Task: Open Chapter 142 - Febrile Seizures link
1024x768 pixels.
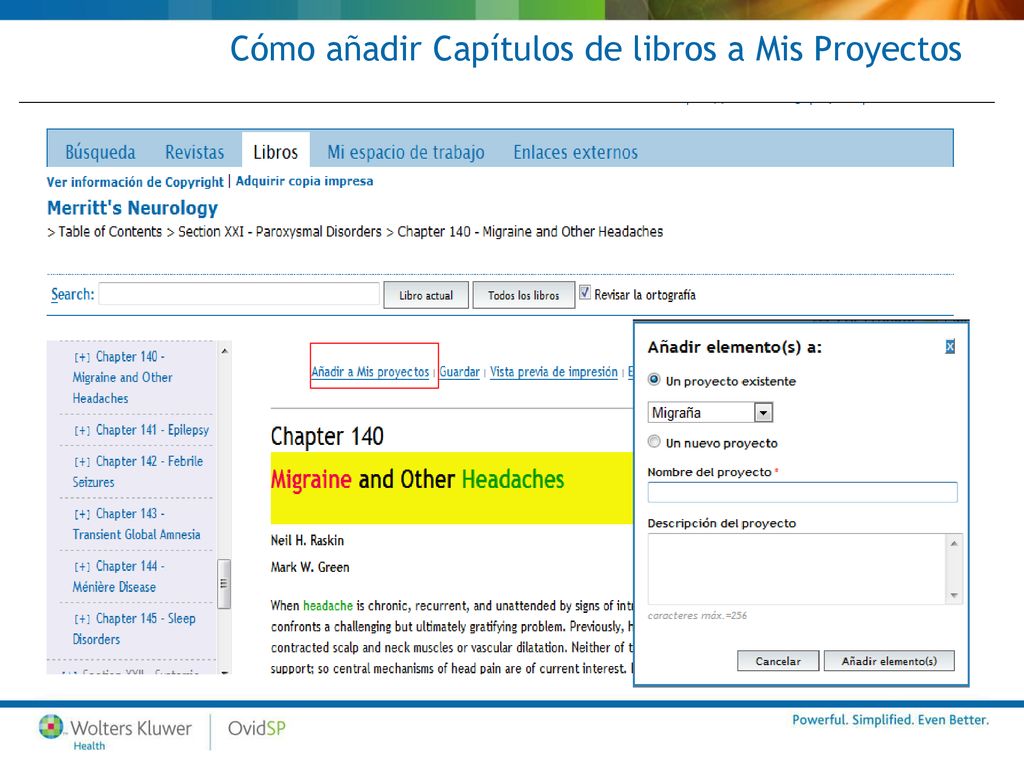Action: click(138, 472)
